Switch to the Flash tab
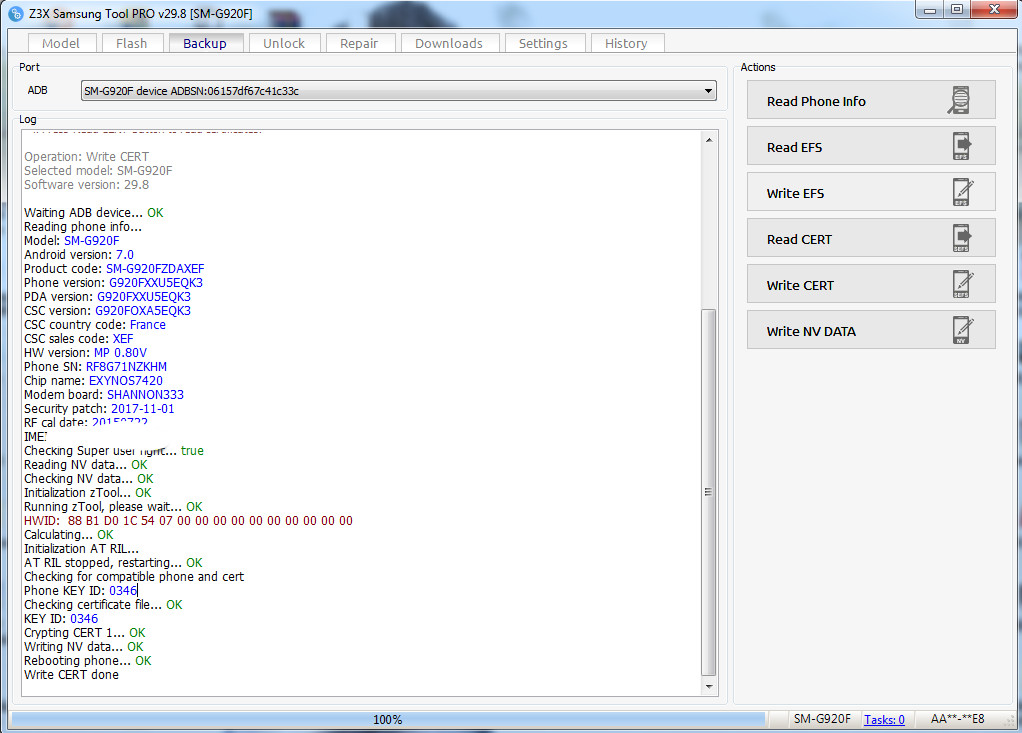 tap(131, 43)
